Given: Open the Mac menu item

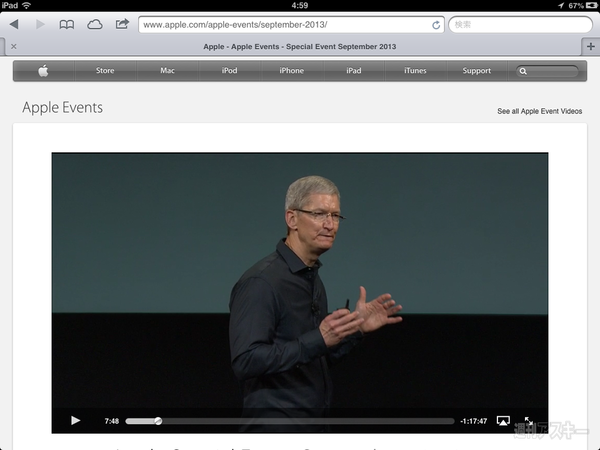Looking at the screenshot, I should pos(168,71).
